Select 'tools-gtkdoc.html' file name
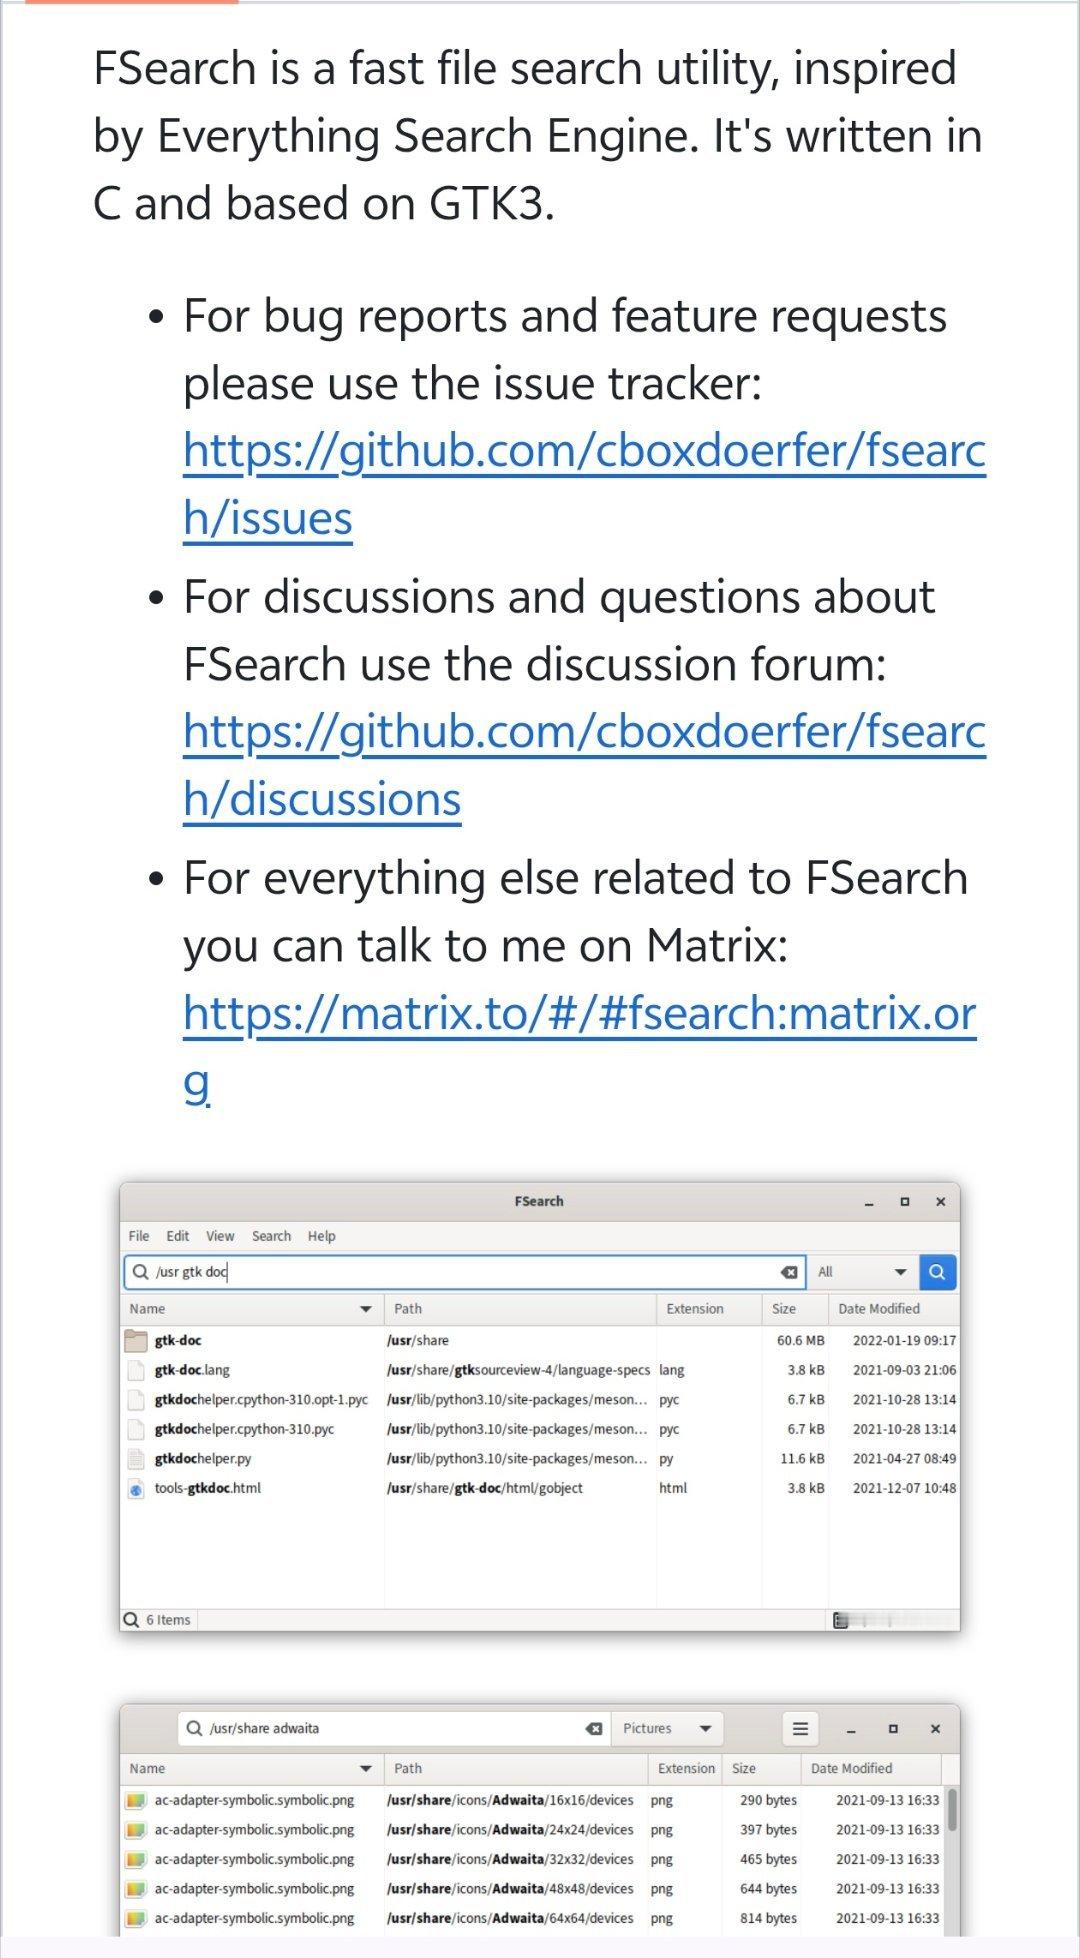 207,1488
